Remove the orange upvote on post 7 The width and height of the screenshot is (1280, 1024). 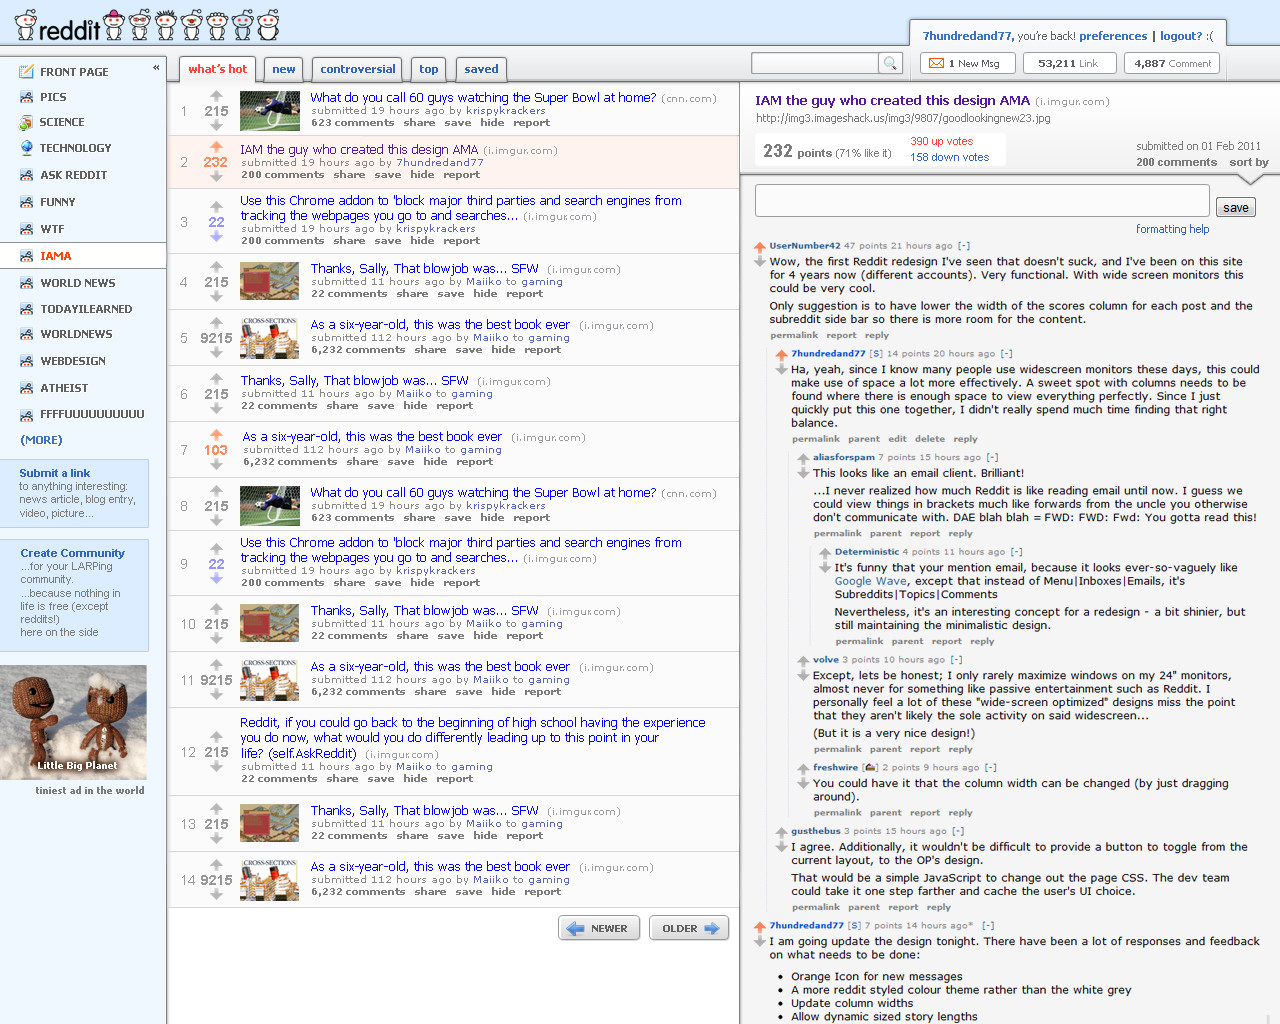[x=216, y=435]
